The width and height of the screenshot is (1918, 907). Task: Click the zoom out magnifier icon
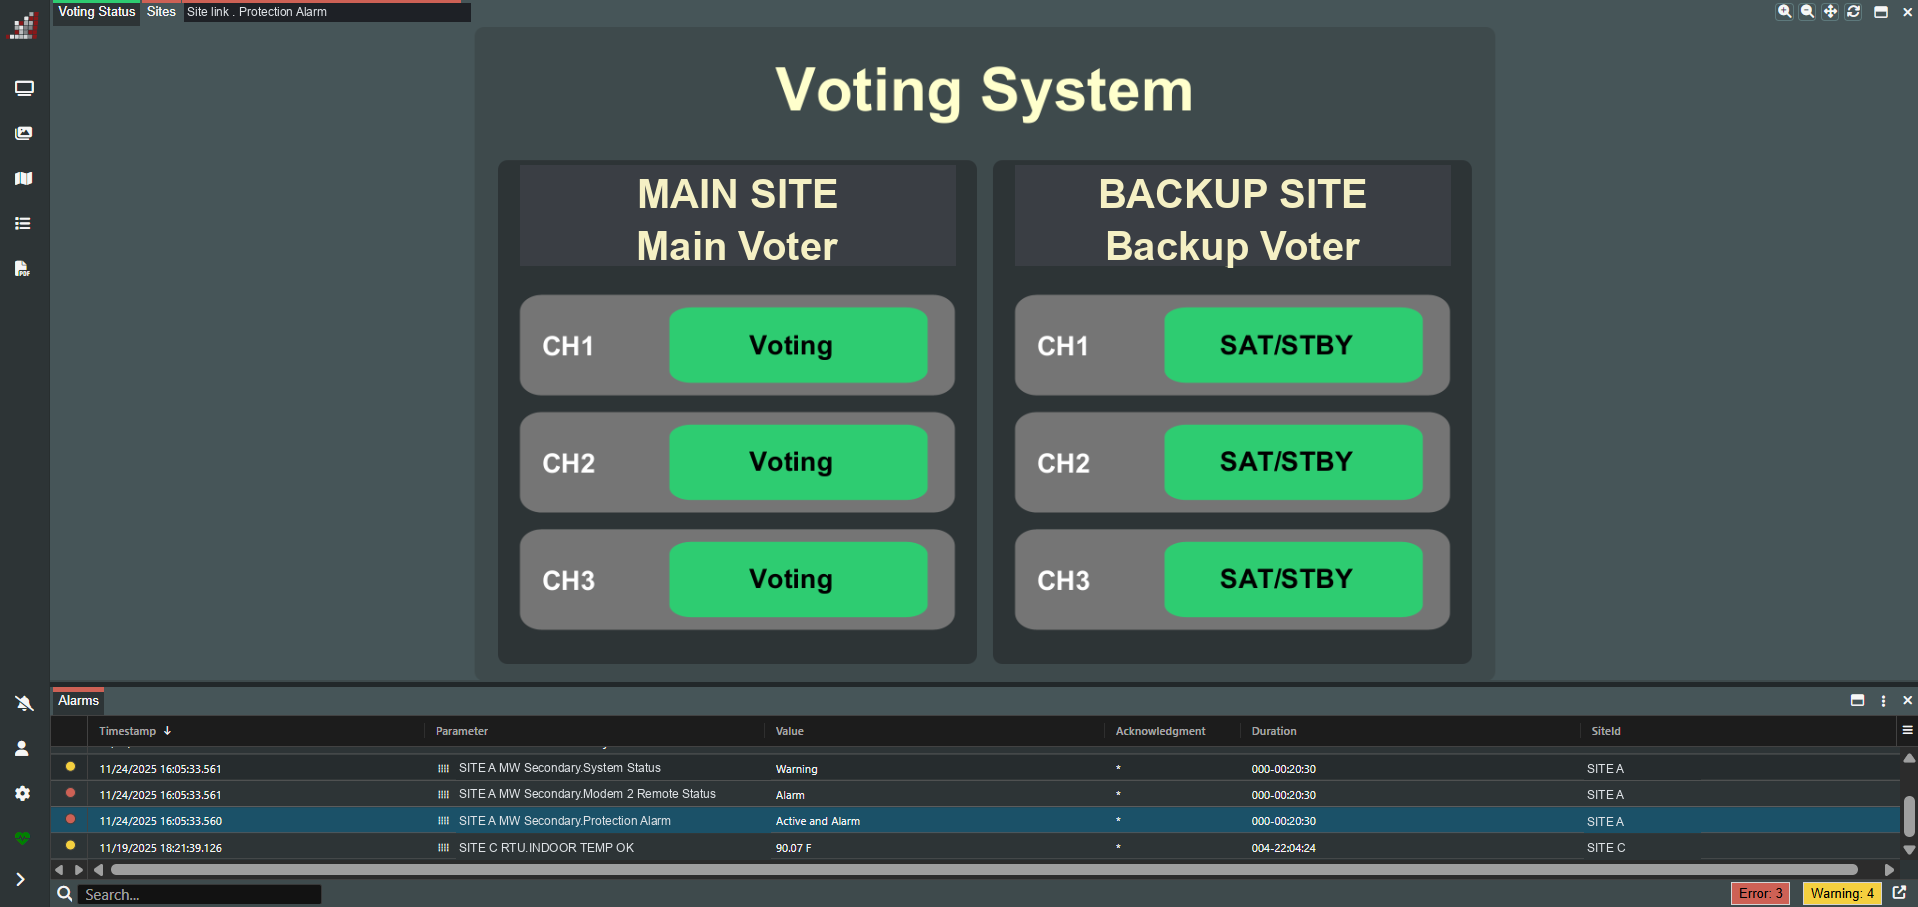coord(1807,12)
